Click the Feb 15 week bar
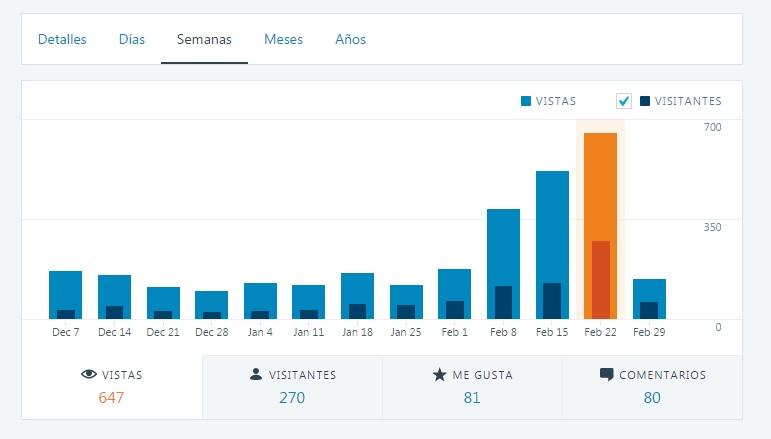 point(552,245)
